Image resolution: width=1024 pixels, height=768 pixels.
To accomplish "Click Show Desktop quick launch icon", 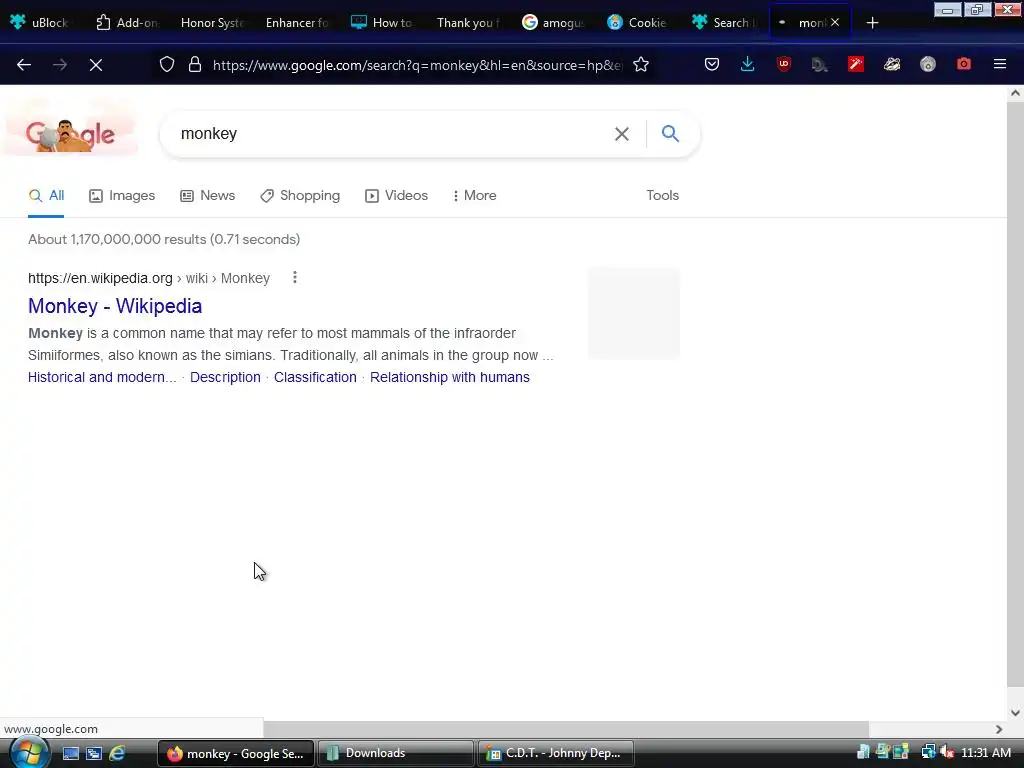I will [x=71, y=753].
